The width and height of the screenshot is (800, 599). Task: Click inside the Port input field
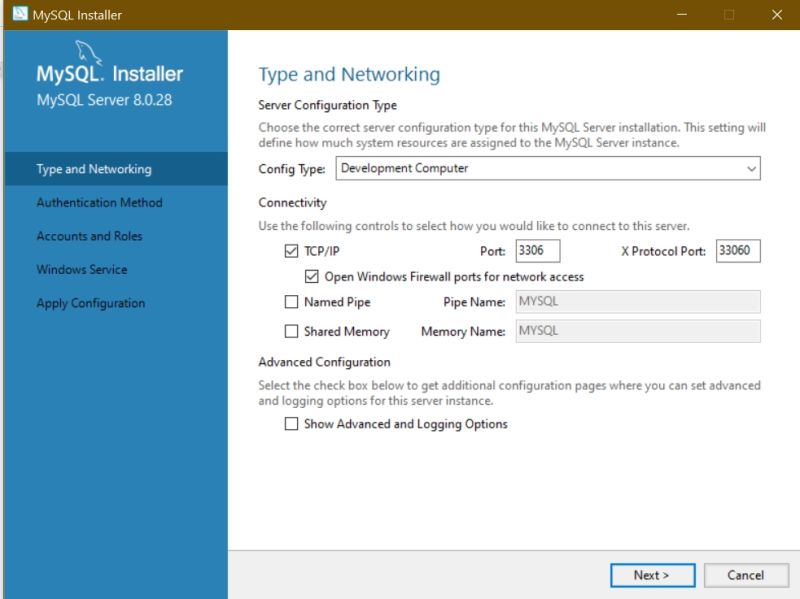pos(538,250)
